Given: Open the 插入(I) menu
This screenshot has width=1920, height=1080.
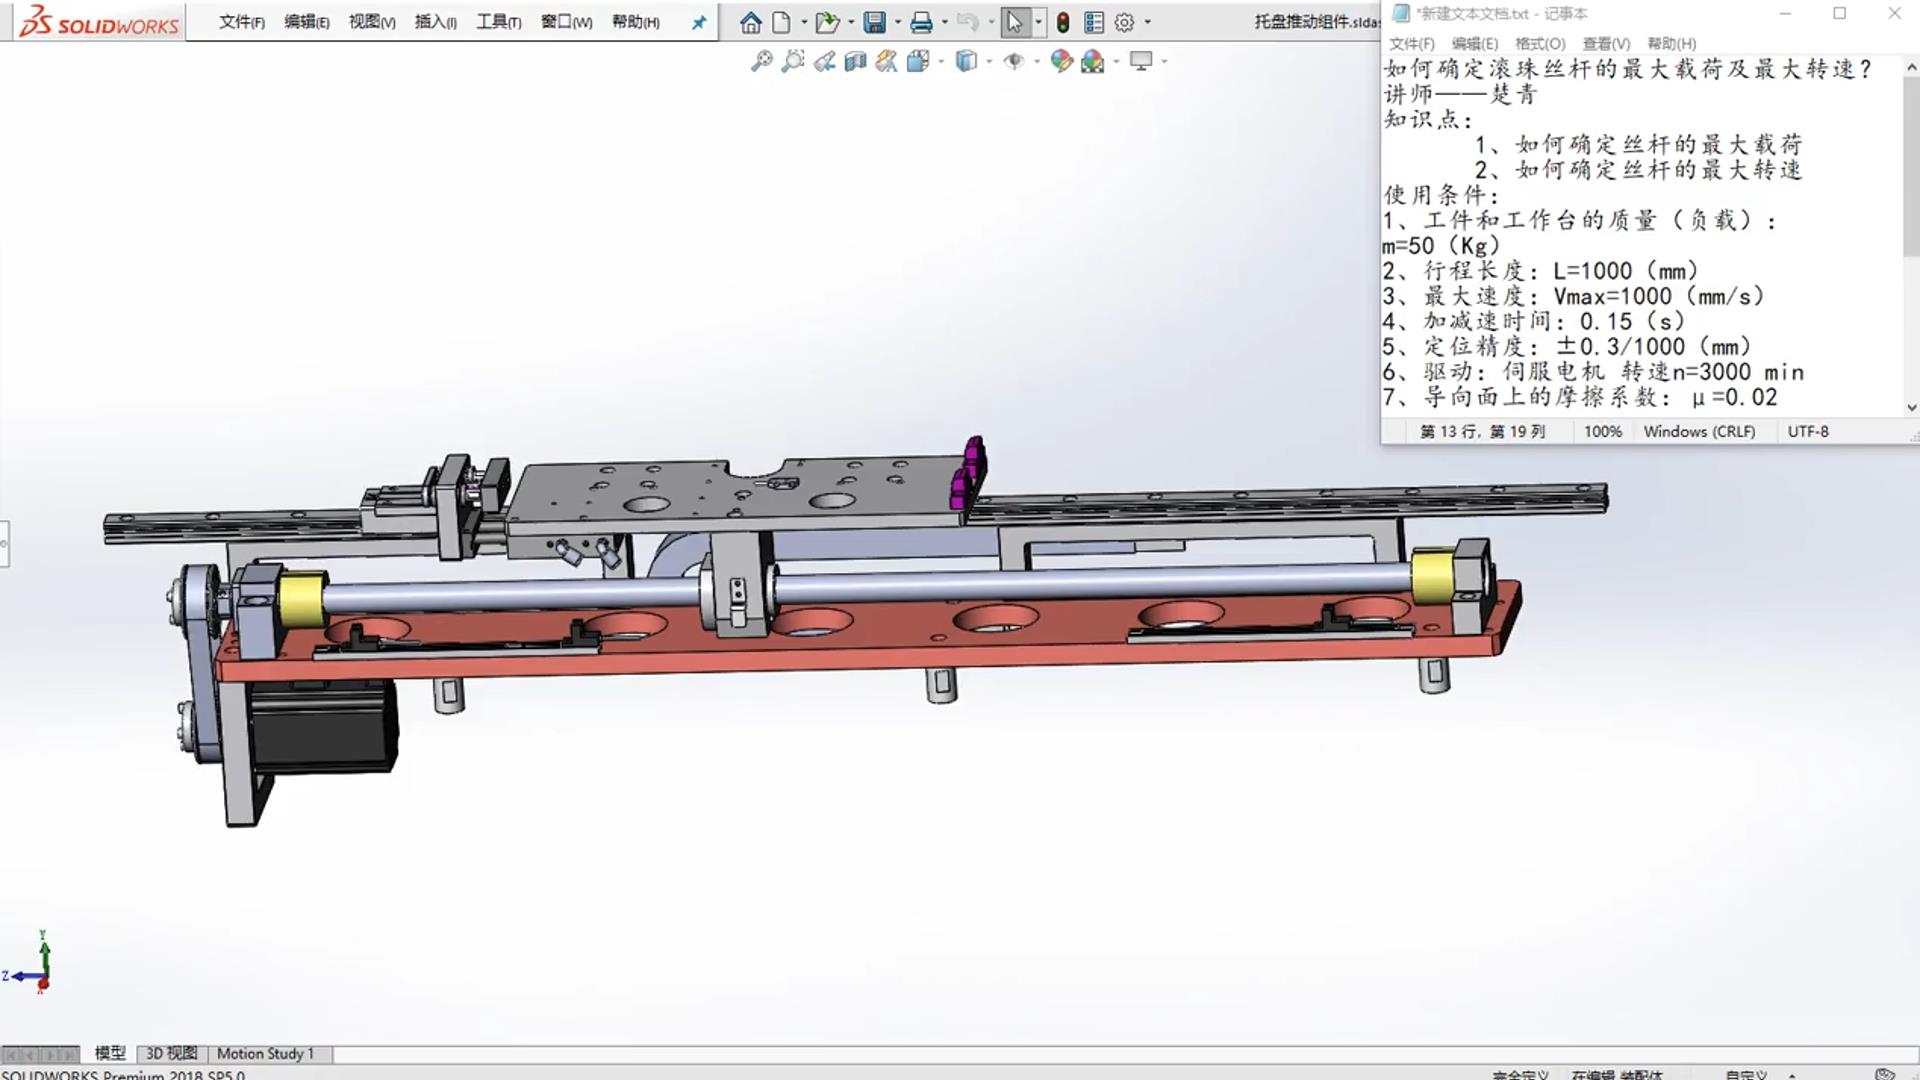Looking at the screenshot, I should [x=436, y=22].
